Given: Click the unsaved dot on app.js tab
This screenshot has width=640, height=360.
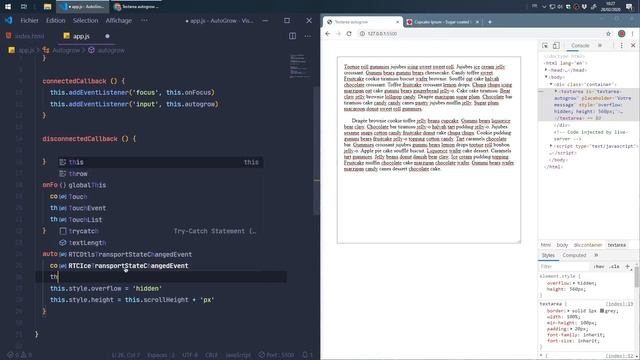Looking at the screenshot, I should pyautogui.click(x=107, y=36).
